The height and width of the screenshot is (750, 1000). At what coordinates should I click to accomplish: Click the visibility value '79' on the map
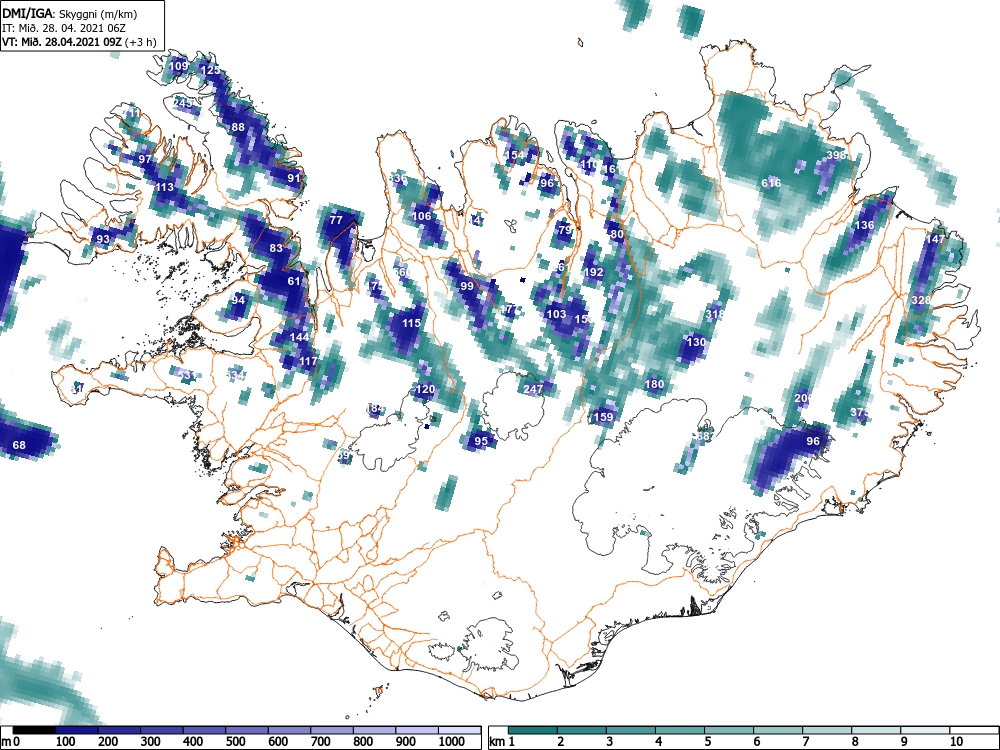(x=565, y=230)
